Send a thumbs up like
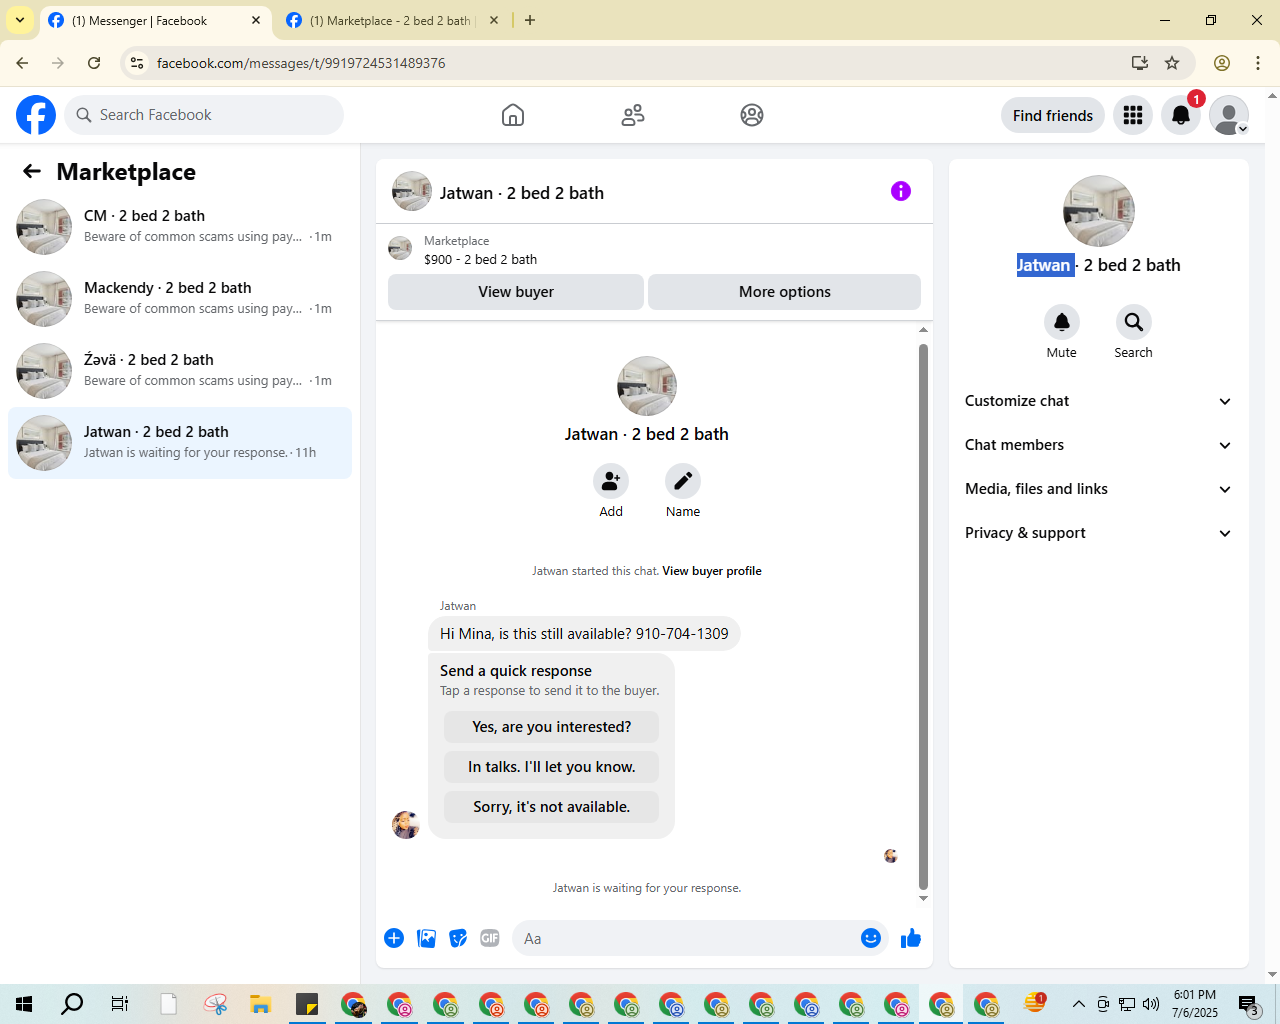Viewport: 1280px width, 1024px height. (x=911, y=938)
